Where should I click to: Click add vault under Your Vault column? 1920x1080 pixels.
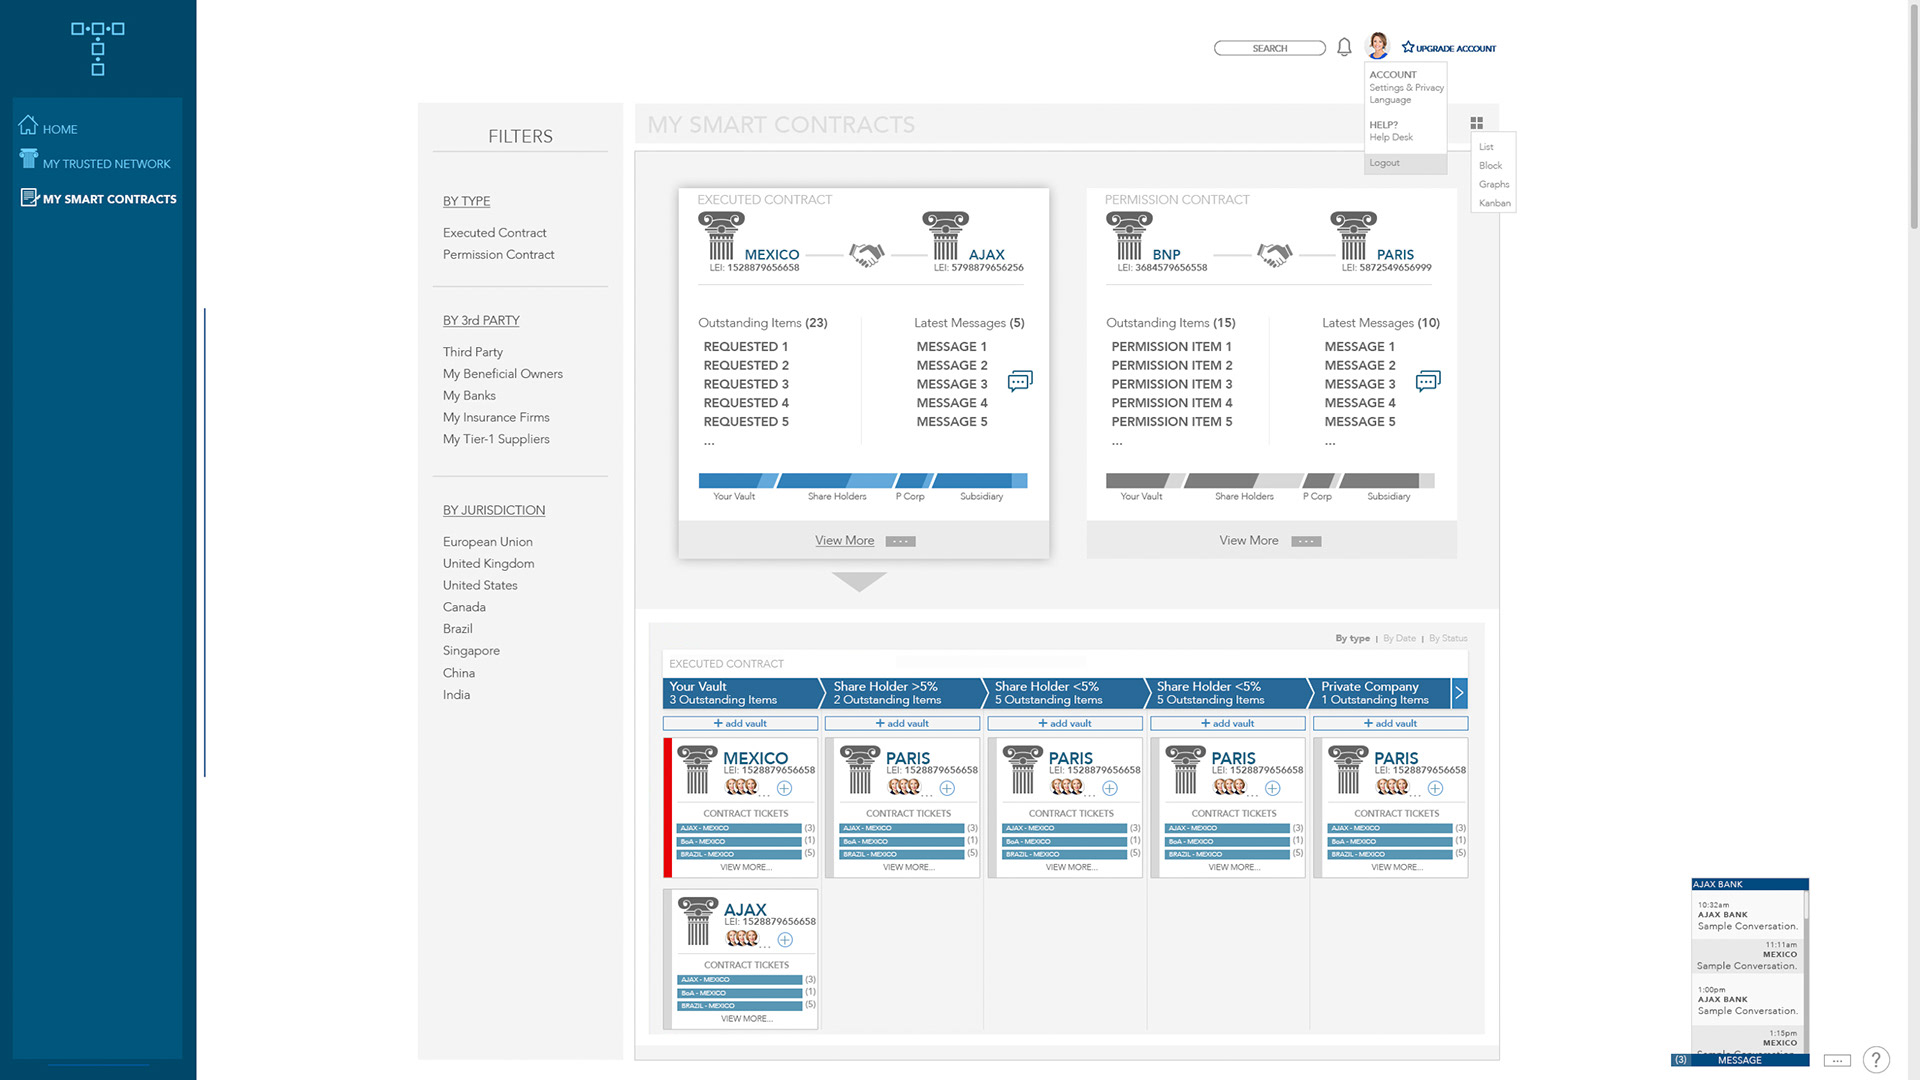pos(740,723)
